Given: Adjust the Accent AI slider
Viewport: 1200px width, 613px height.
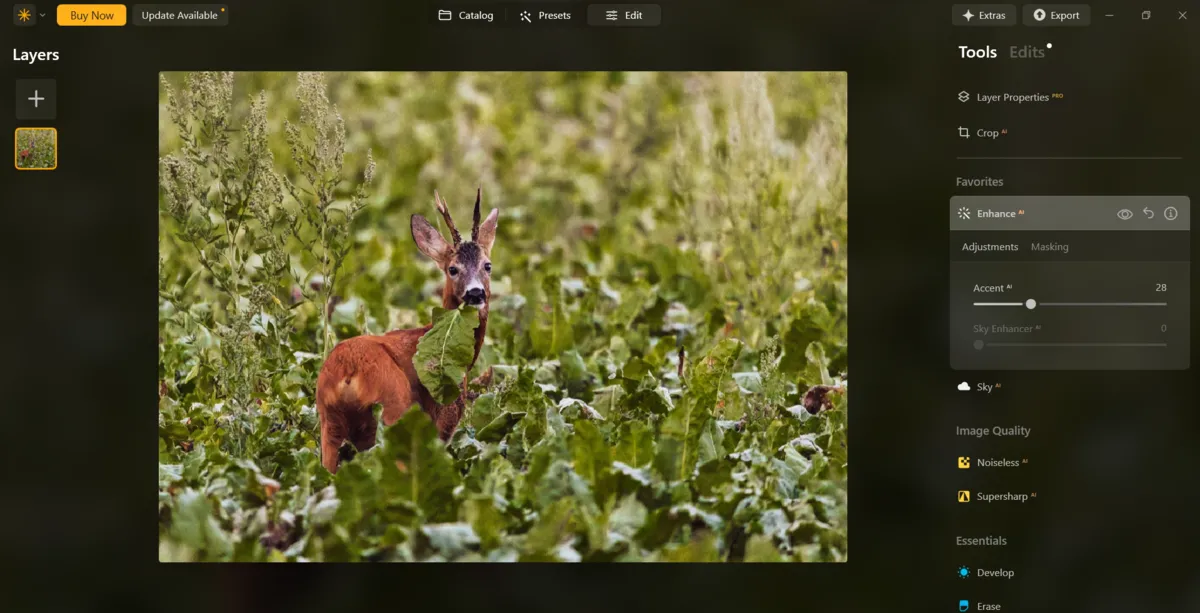Looking at the screenshot, I should (1031, 303).
